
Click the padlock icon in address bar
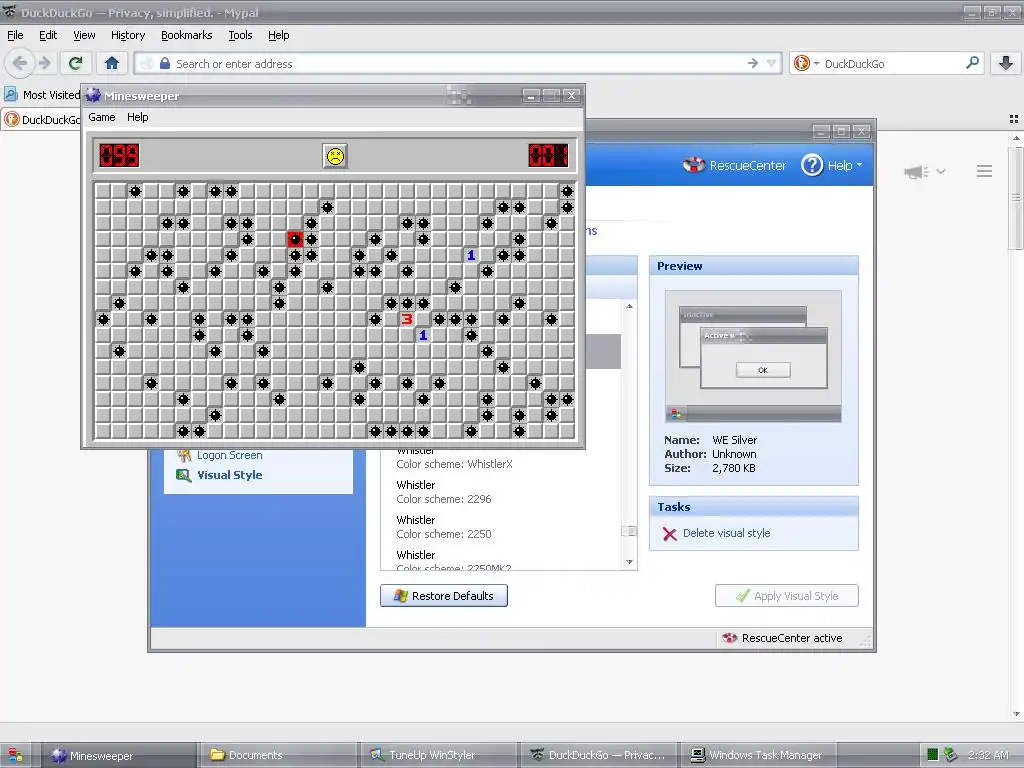tap(165, 63)
